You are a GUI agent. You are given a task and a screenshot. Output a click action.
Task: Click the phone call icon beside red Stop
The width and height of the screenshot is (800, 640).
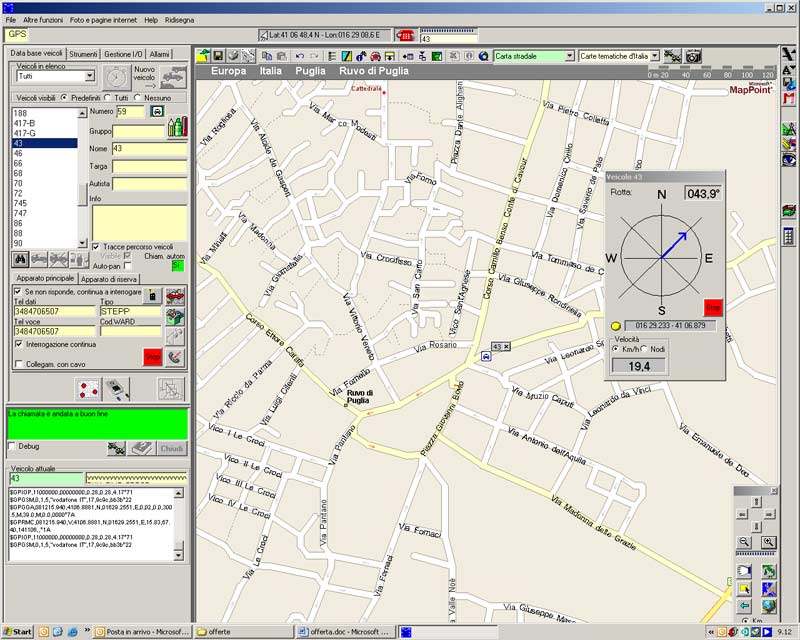click(175, 356)
